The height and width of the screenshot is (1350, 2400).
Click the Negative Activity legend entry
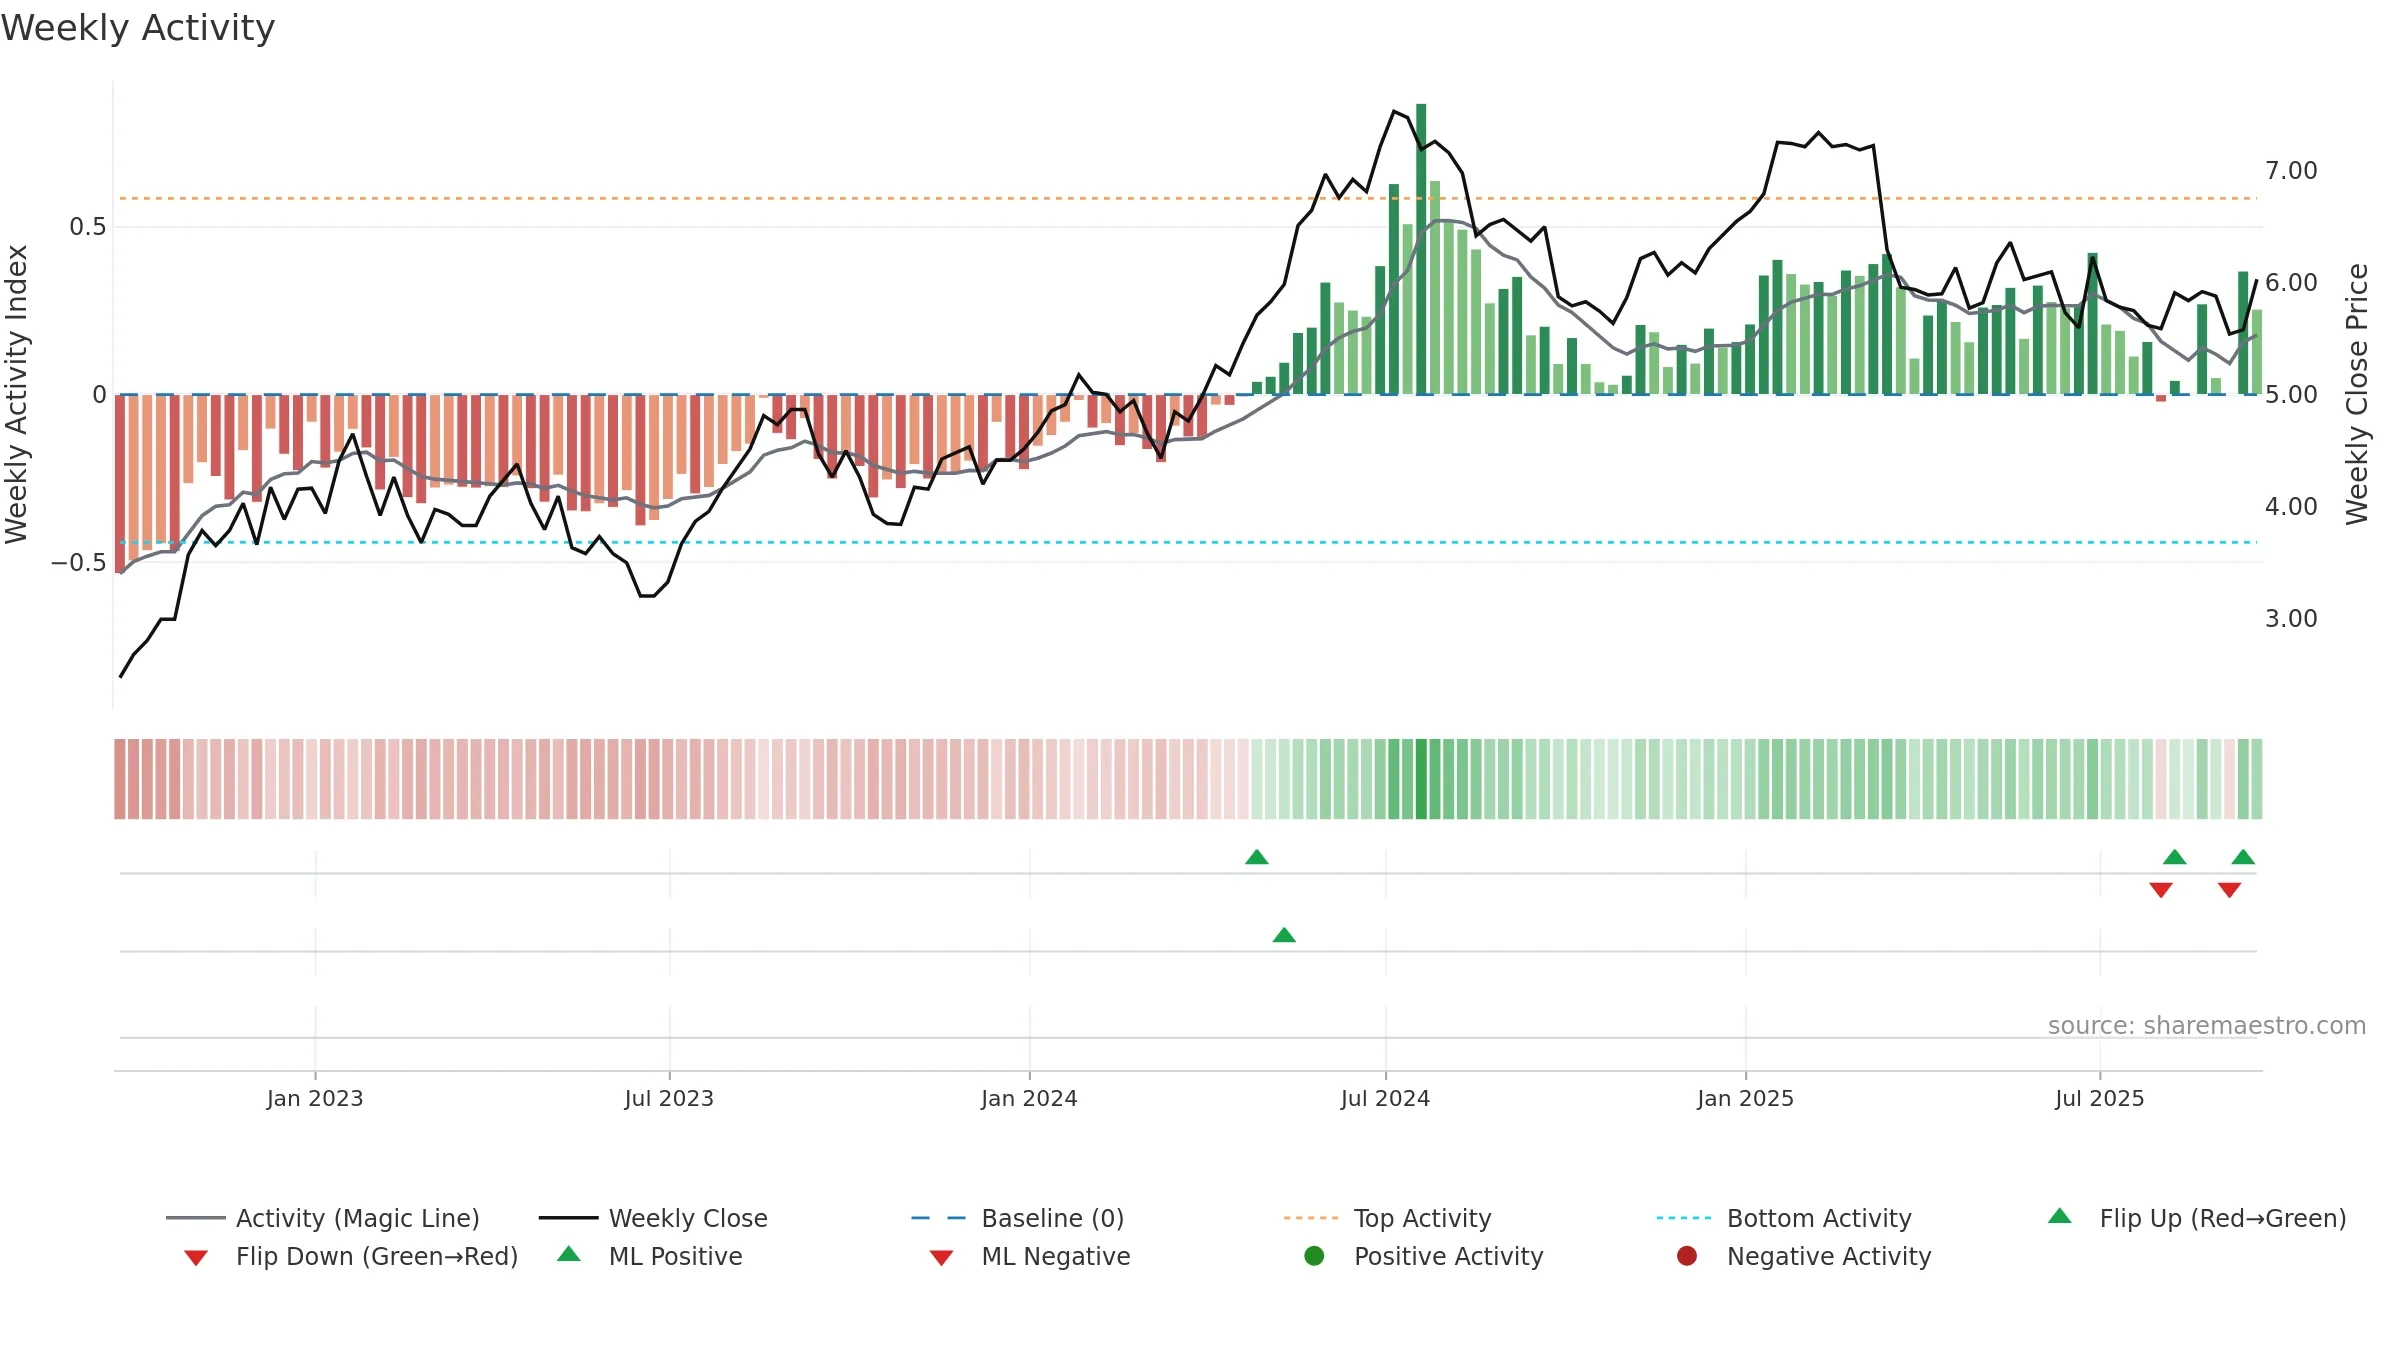click(x=1804, y=1256)
